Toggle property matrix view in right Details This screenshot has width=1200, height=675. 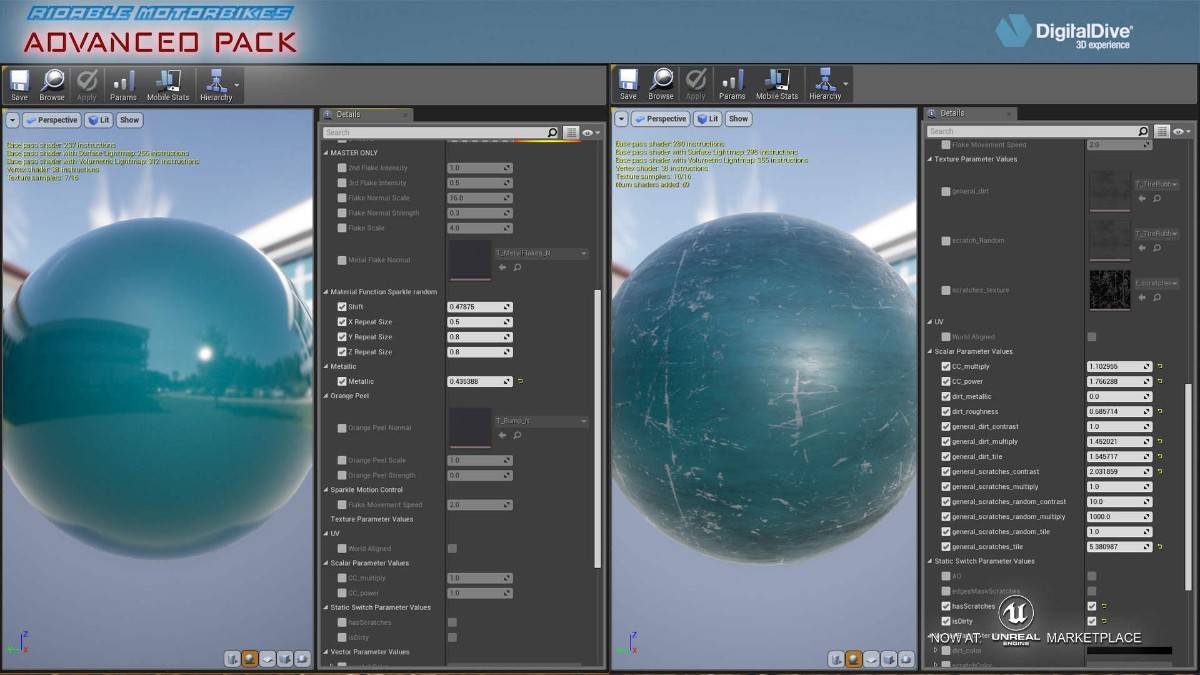[x=1162, y=131]
